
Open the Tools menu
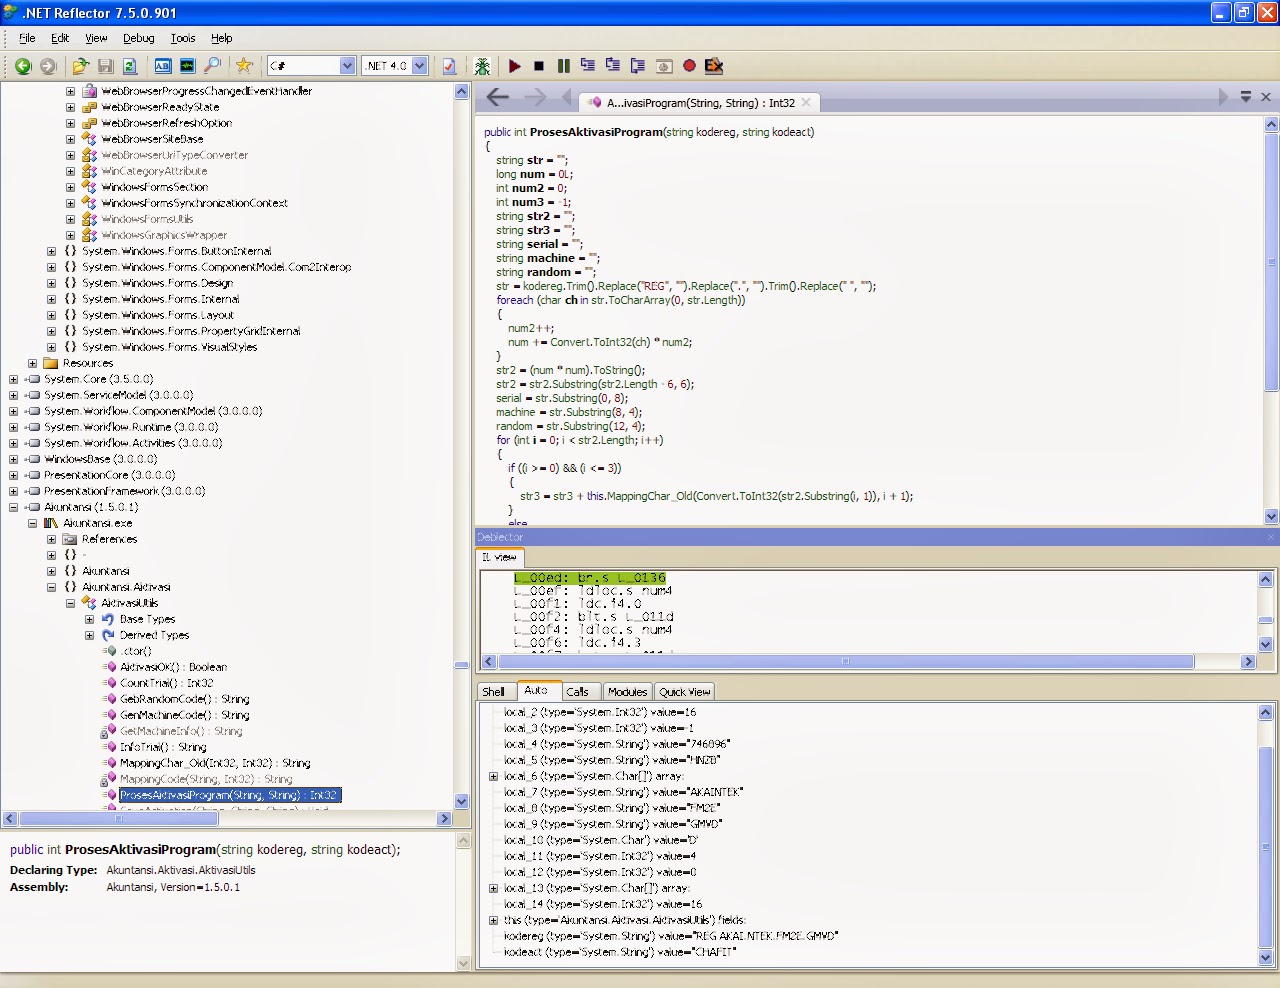tap(183, 38)
